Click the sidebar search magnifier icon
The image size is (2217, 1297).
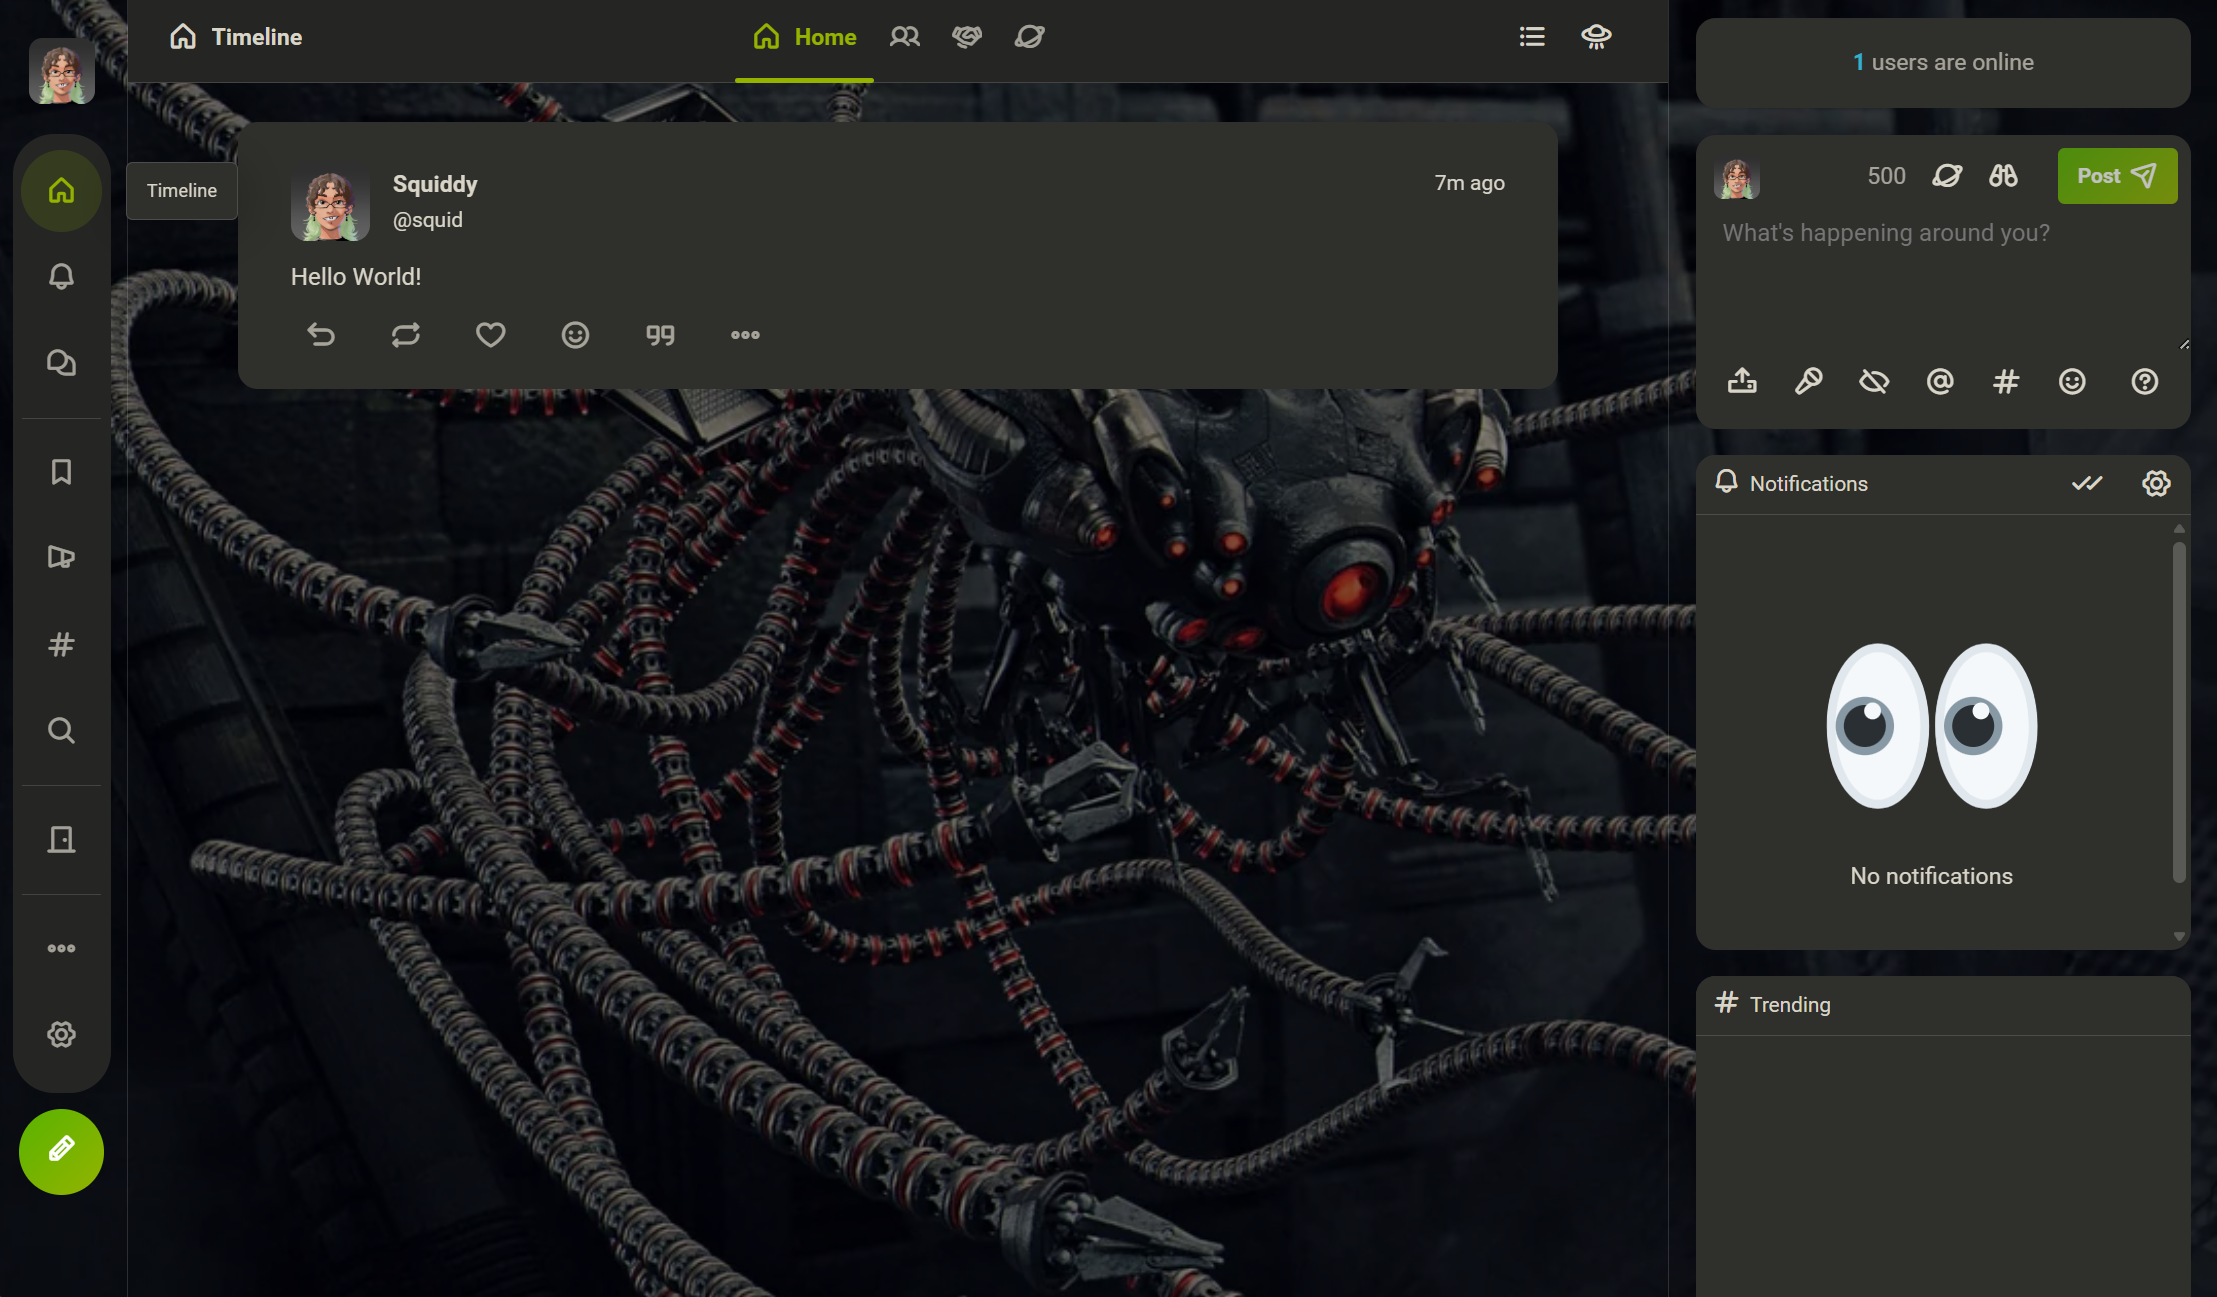(61, 730)
